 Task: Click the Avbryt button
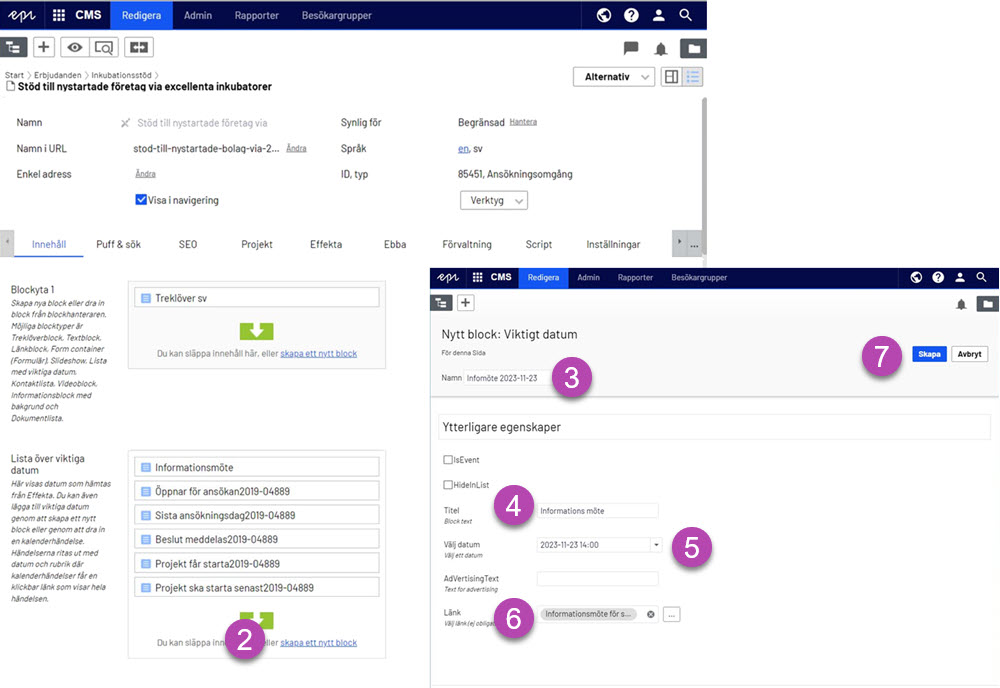coord(969,354)
